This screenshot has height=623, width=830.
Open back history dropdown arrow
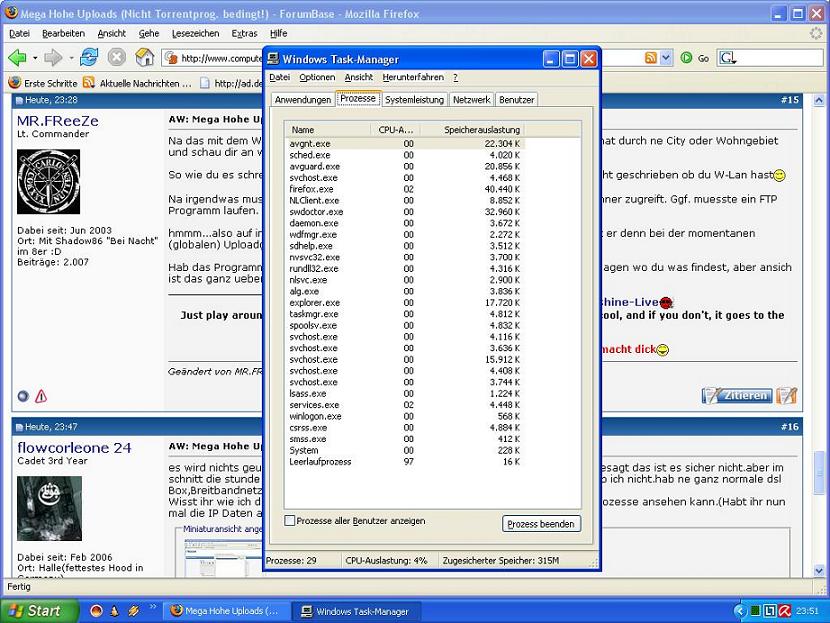35,58
